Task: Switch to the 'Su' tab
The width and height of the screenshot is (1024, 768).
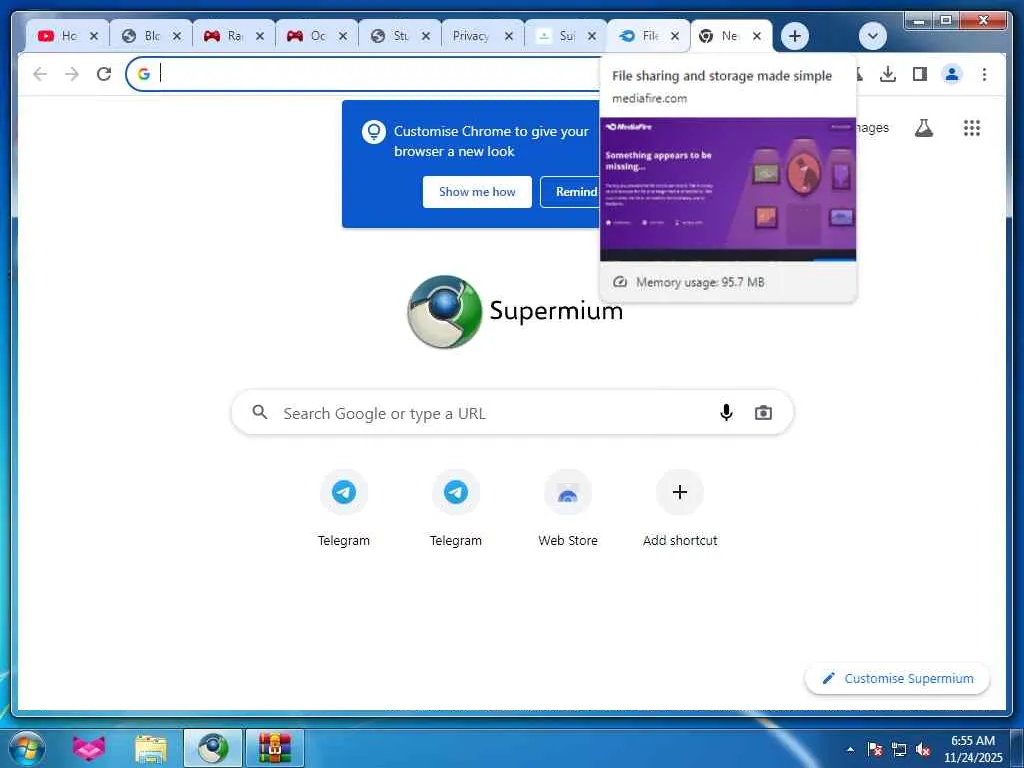Action: point(555,36)
